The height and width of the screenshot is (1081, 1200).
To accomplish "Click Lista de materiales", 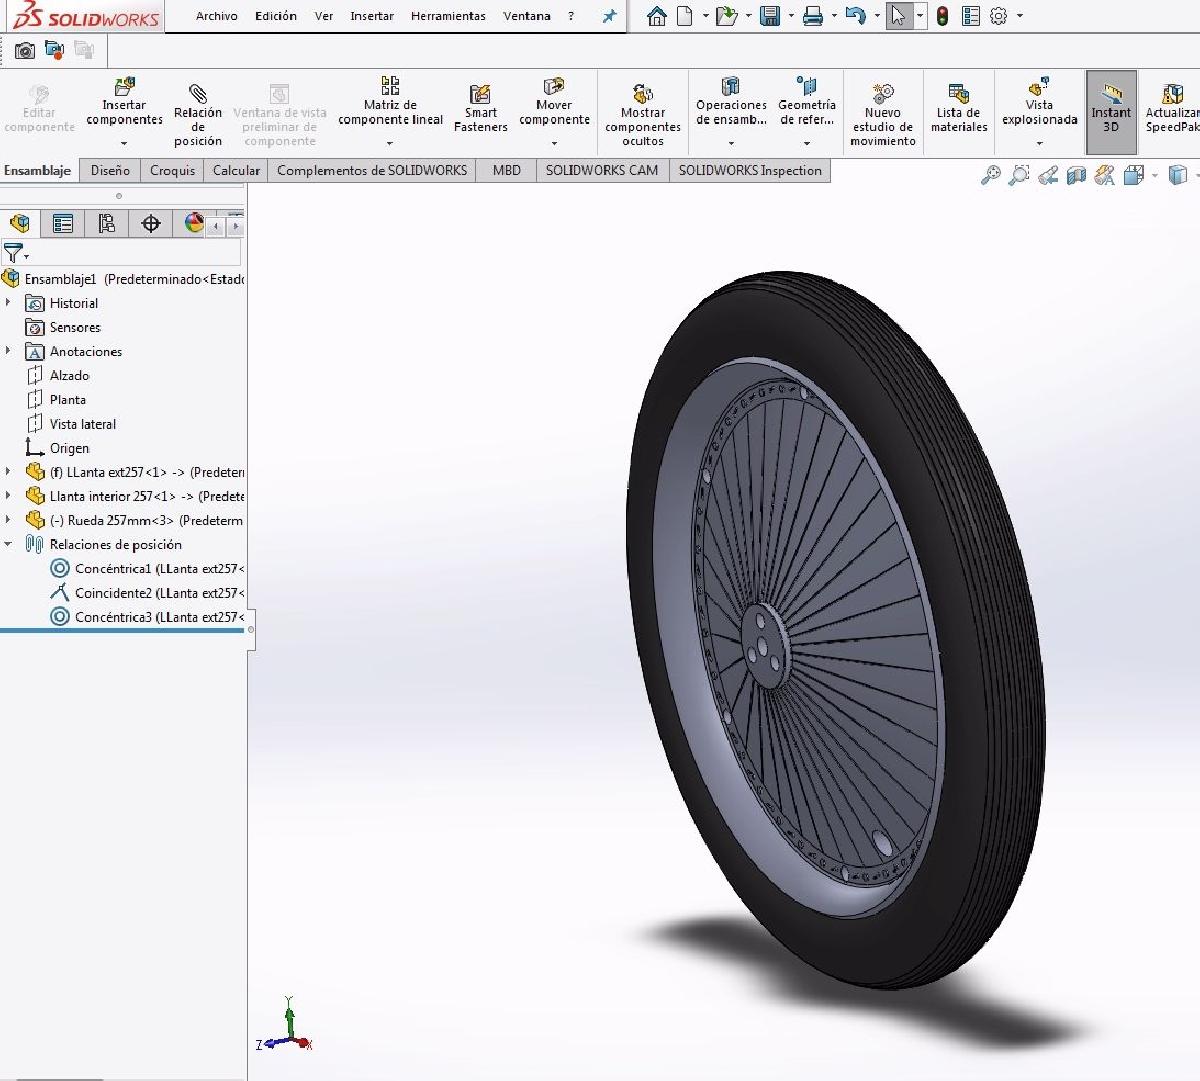I will pyautogui.click(x=959, y=107).
